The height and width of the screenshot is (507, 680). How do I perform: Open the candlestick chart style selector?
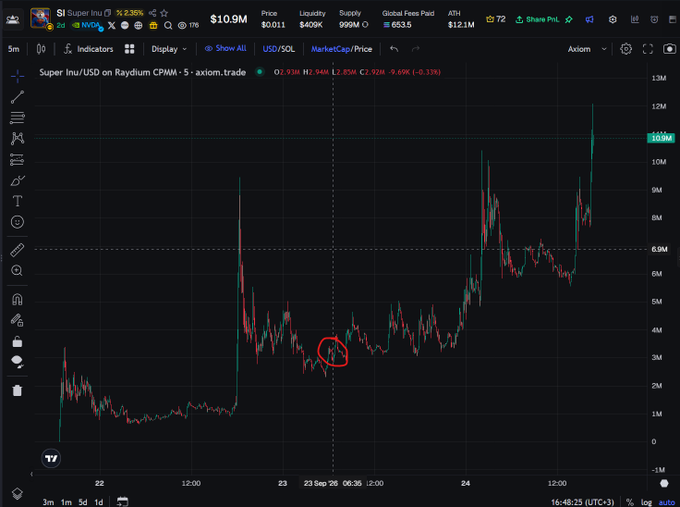41,49
